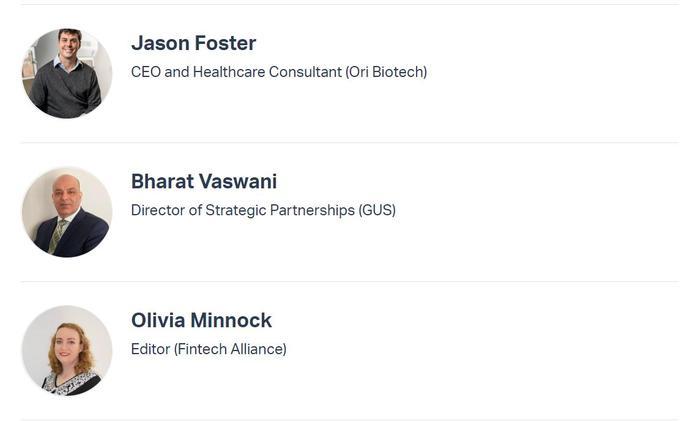Select the '(GUS)' organization text

pyautogui.click(x=377, y=210)
